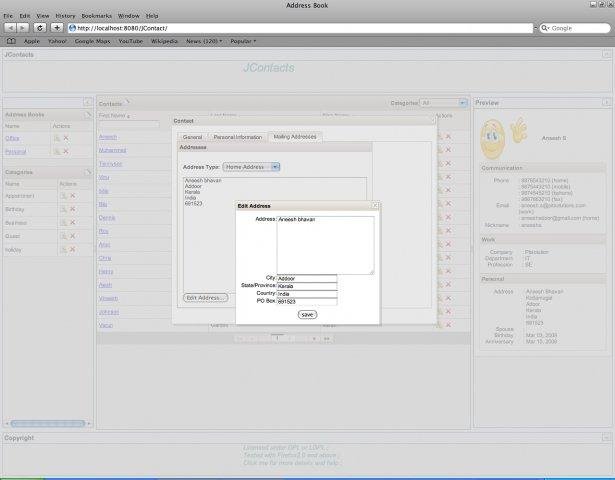The width and height of the screenshot is (615, 480).
Task: Click the save button in Edit Address
Action: click(308, 315)
